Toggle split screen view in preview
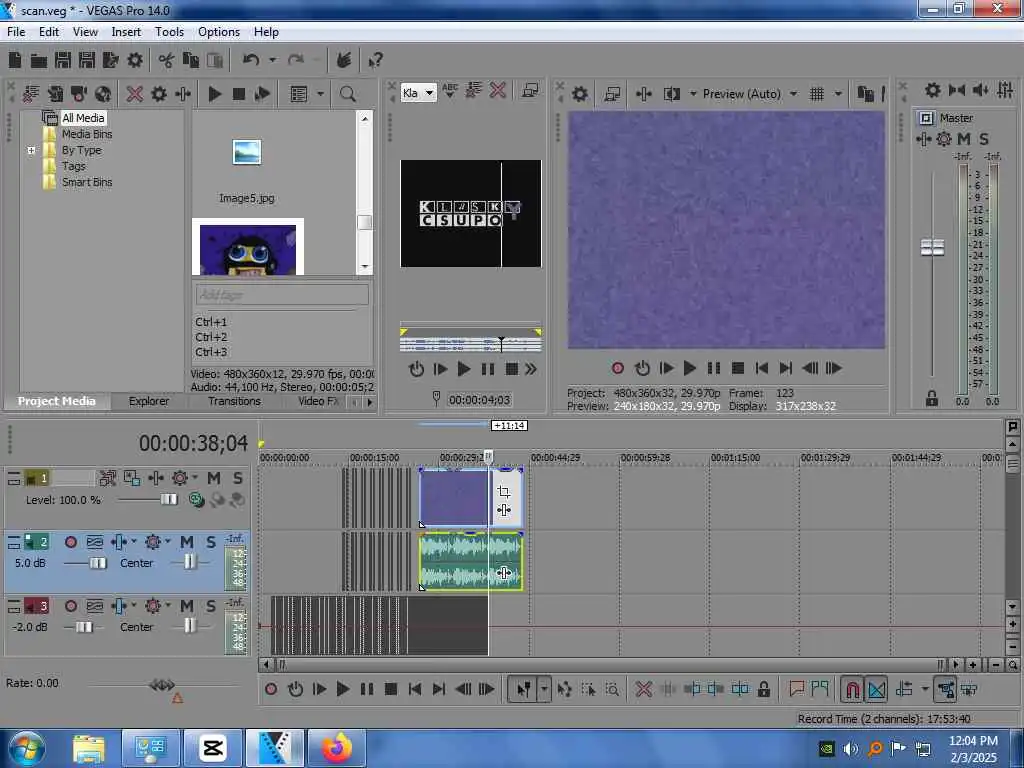The image size is (1024, 768). click(x=672, y=94)
